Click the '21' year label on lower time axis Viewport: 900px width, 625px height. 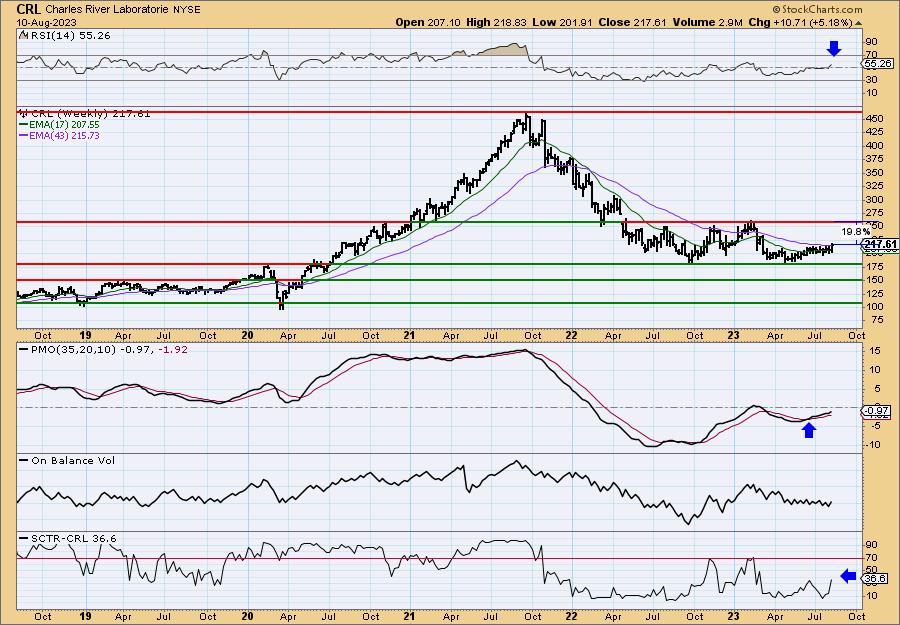(409, 616)
